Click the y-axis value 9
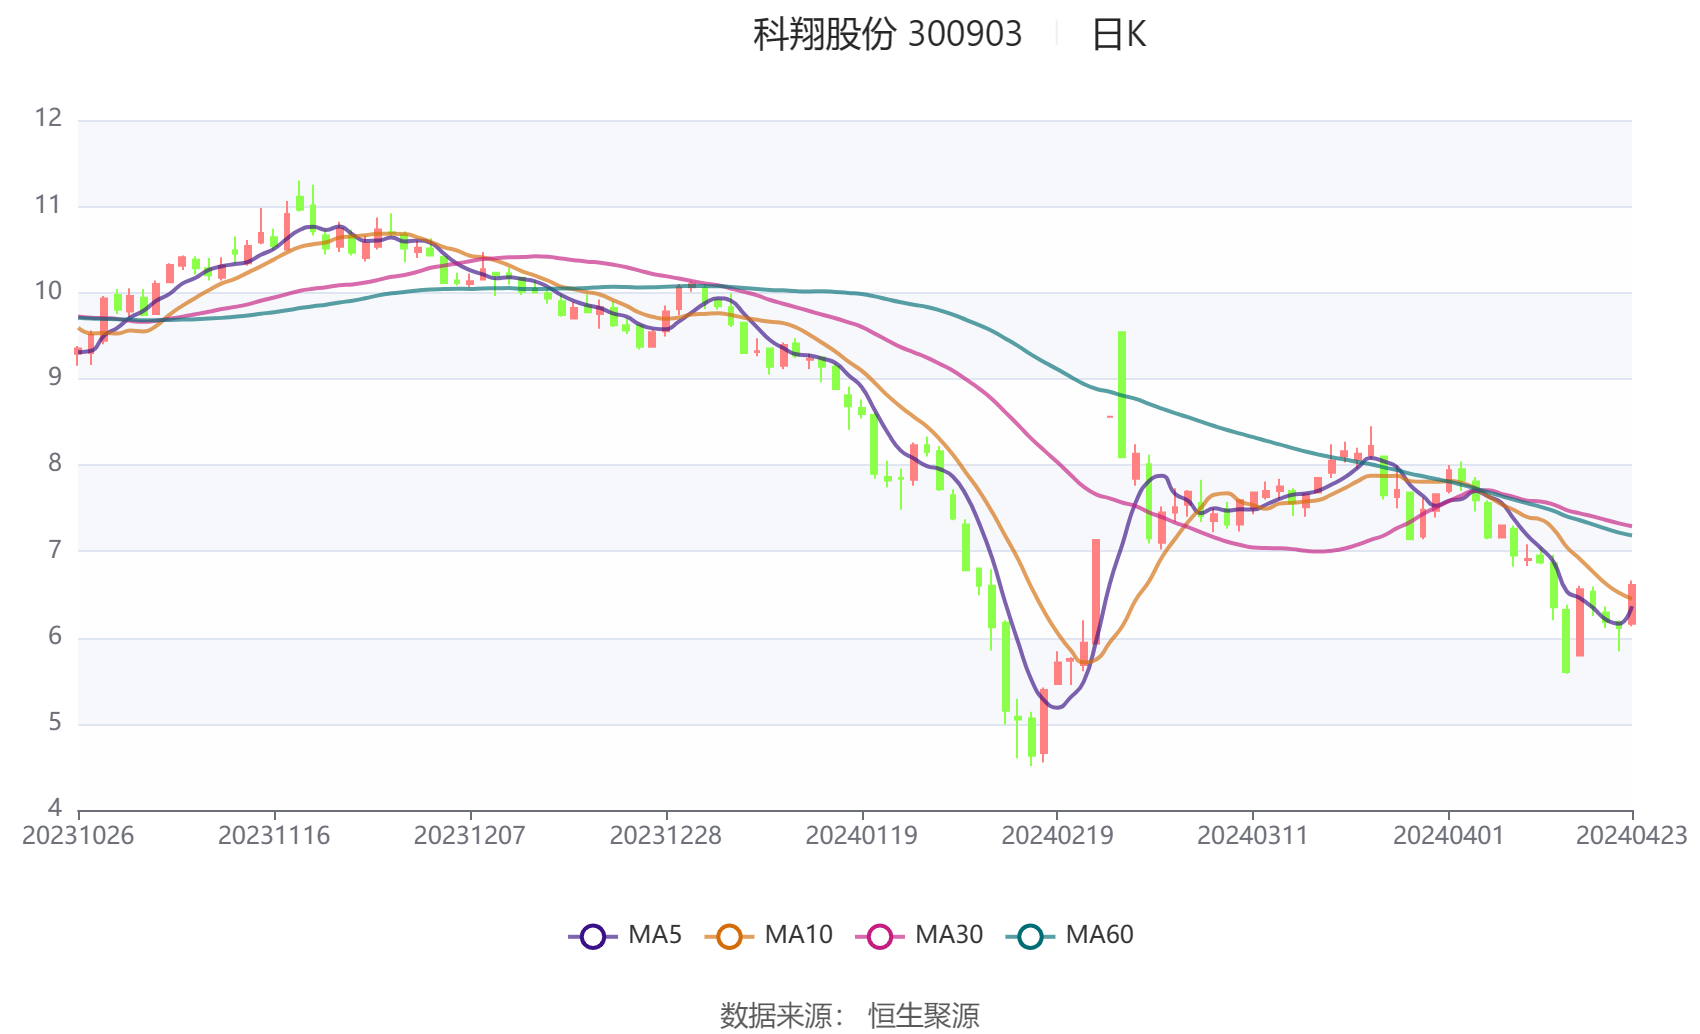 [55, 377]
